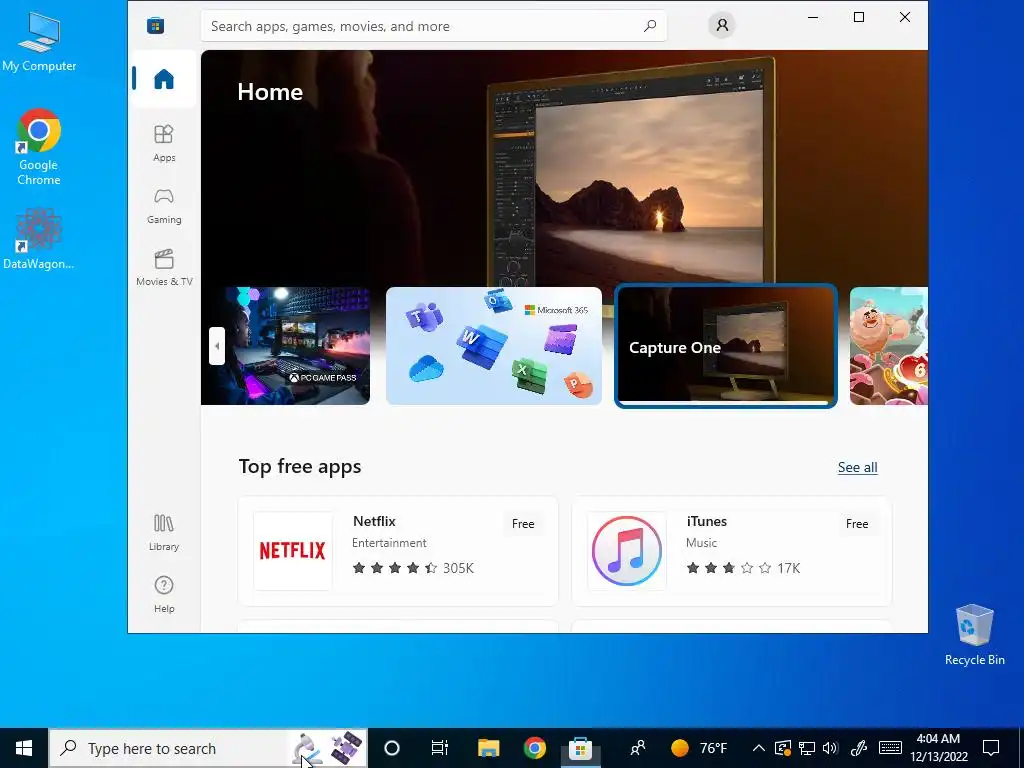Viewport: 1024px width, 768px height.
Task: Click the Microsoft Store logo icon
Action: pyautogui.click(x=155, y=25)
